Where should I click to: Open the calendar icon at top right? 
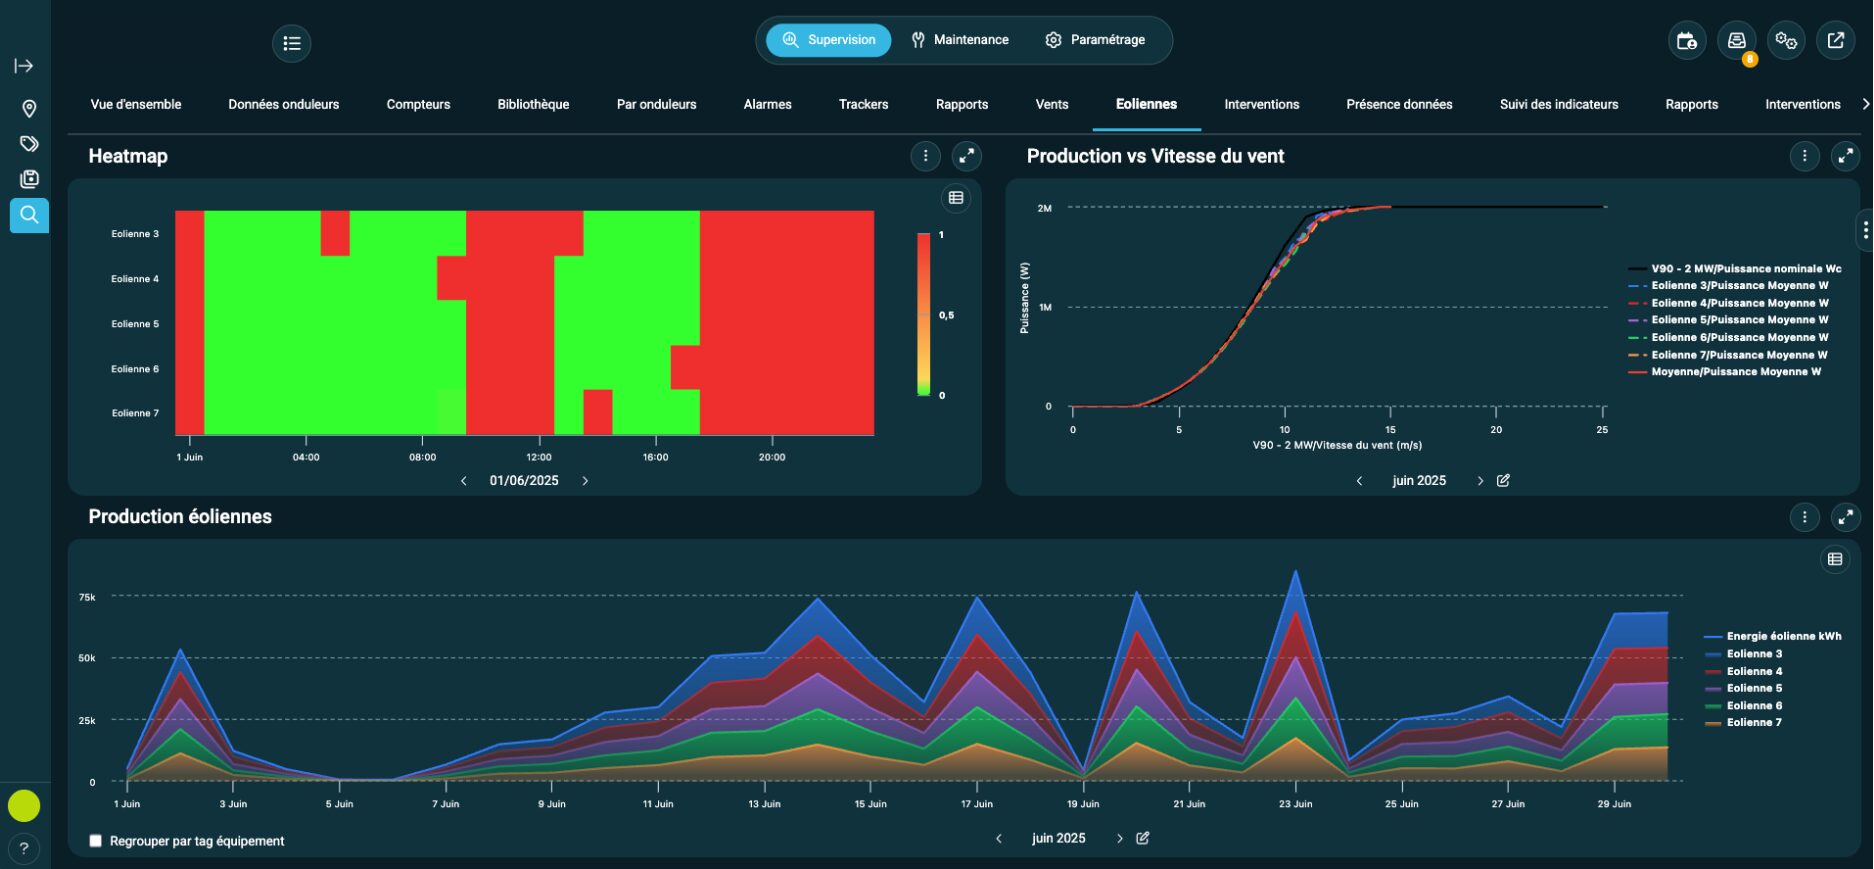(1686, 41)
